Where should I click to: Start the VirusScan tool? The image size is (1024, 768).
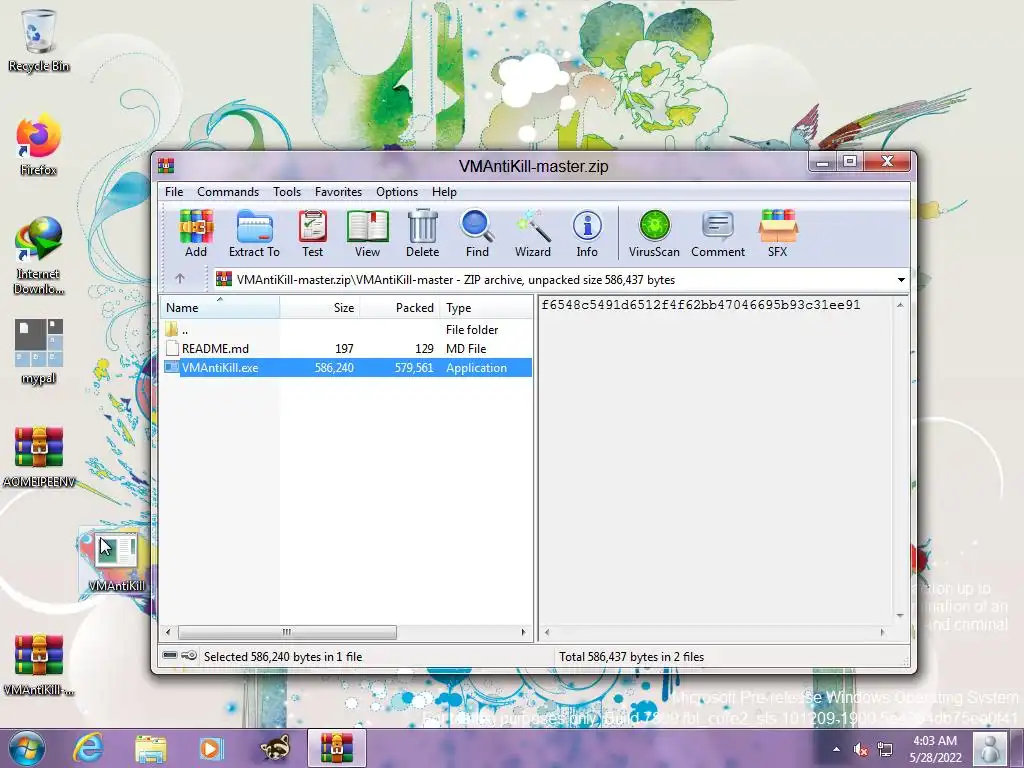pyautogui.click(x=654, y=233)
